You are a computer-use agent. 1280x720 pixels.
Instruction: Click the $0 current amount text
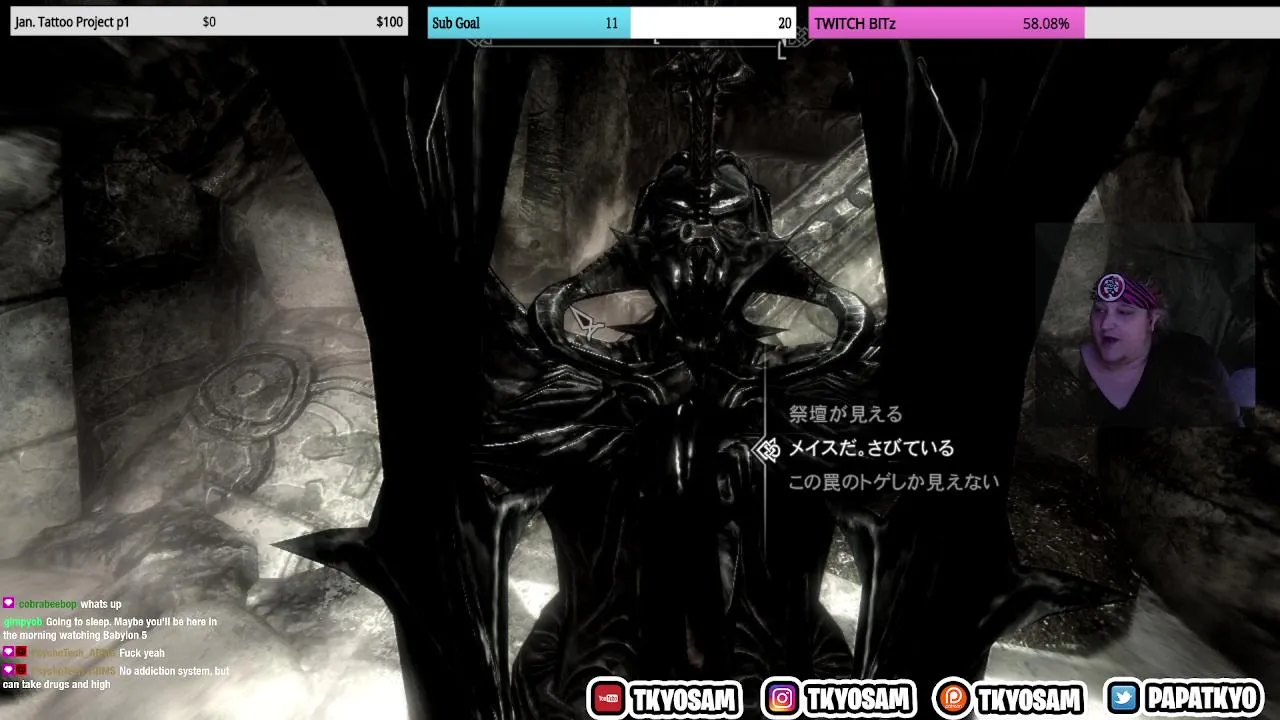[209, 22]
